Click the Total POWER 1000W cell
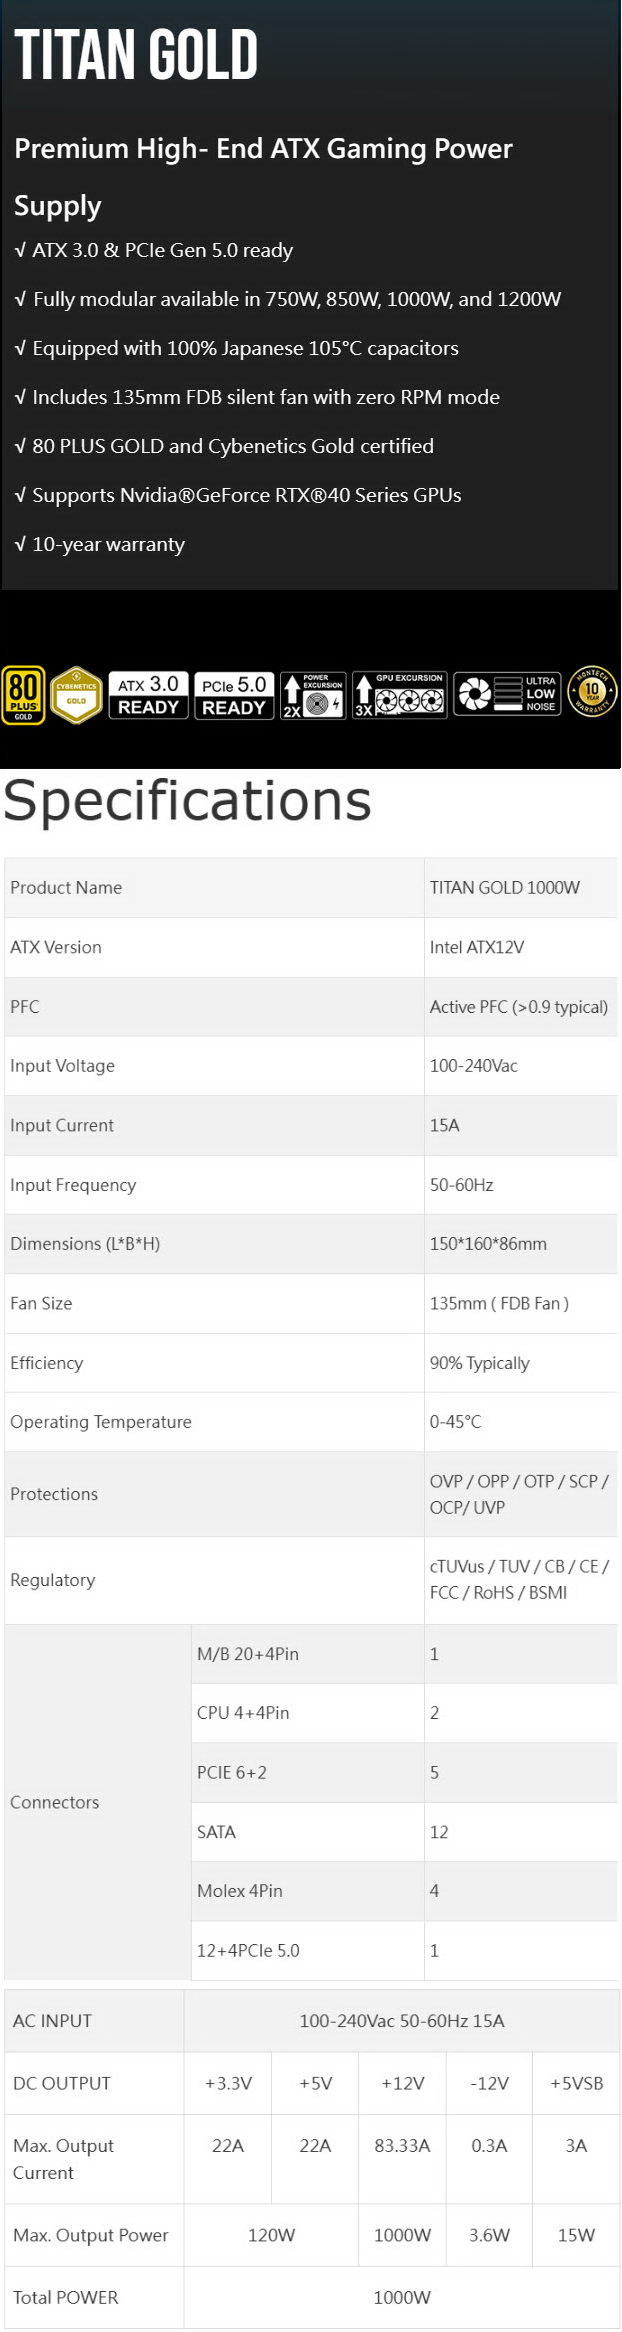 pyautogui.click(x=402, y=2297)
